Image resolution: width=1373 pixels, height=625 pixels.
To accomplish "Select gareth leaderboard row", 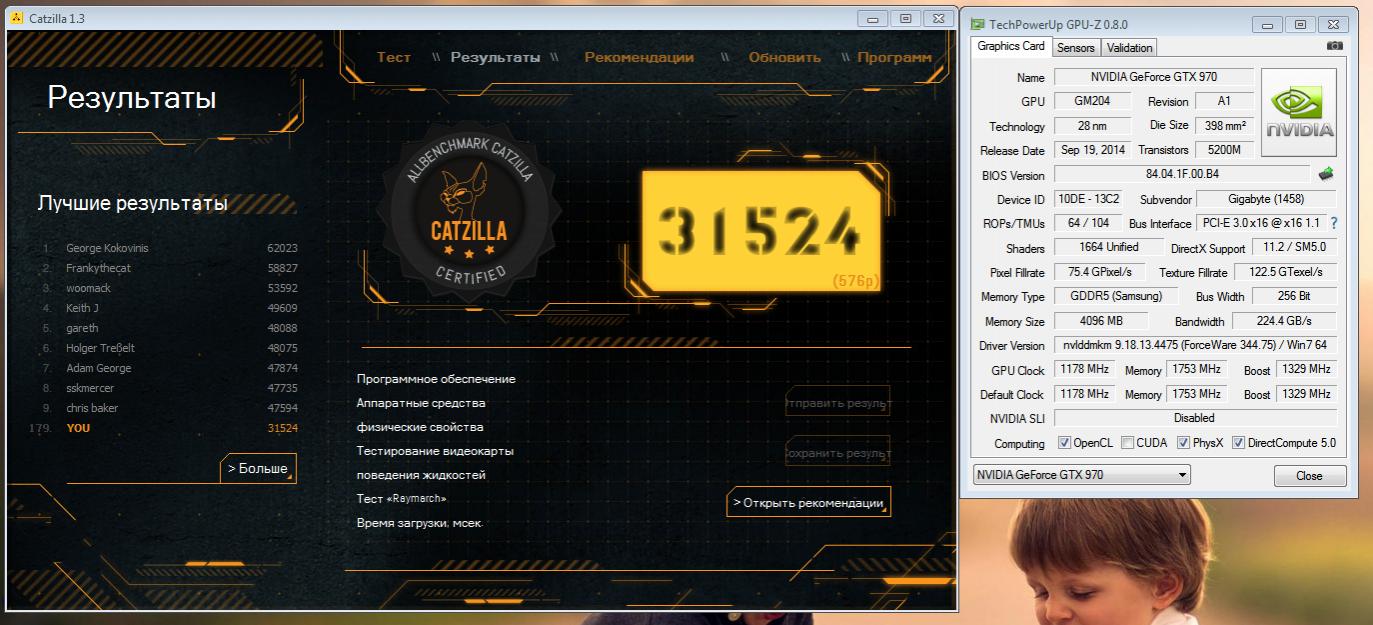I will click(170, 328).
